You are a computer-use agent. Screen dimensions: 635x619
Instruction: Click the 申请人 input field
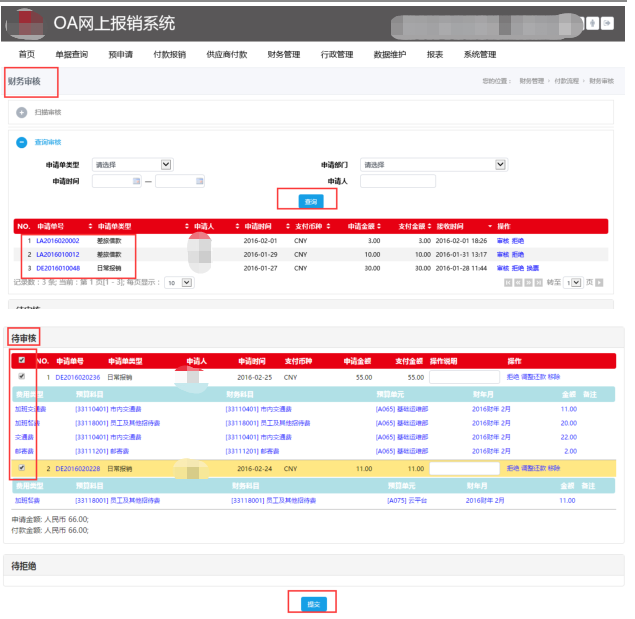(x=397, y=182)
